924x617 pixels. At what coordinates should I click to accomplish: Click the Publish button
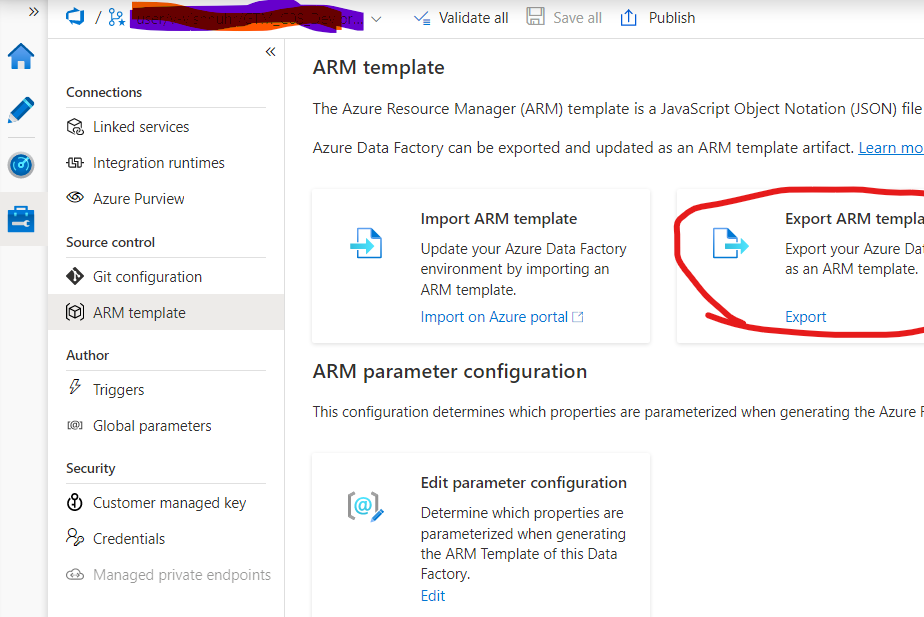tap(658, 18)
